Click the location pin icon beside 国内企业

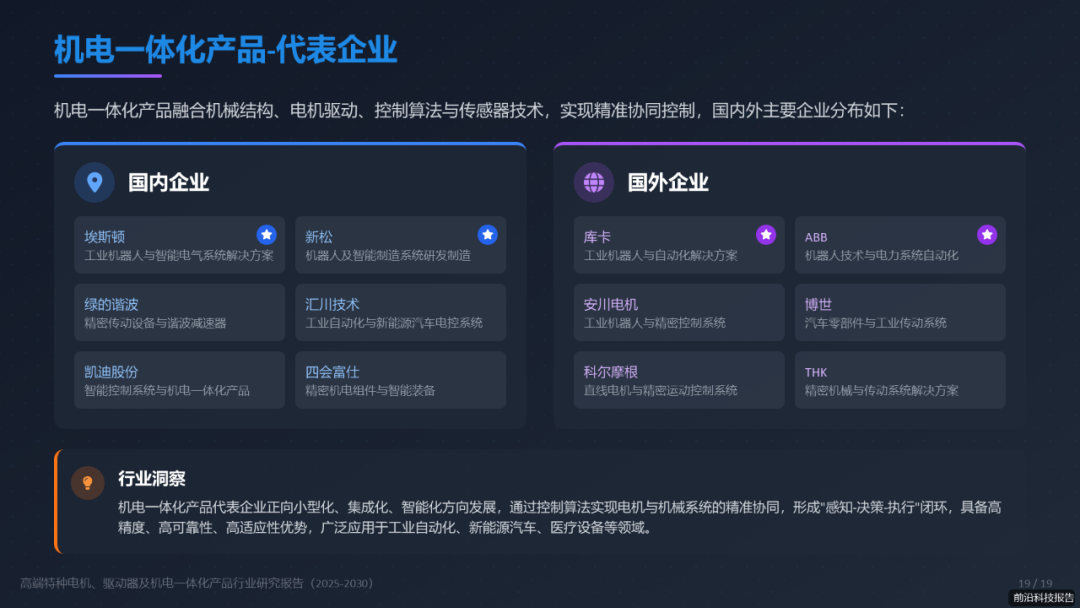click(95, 183)
